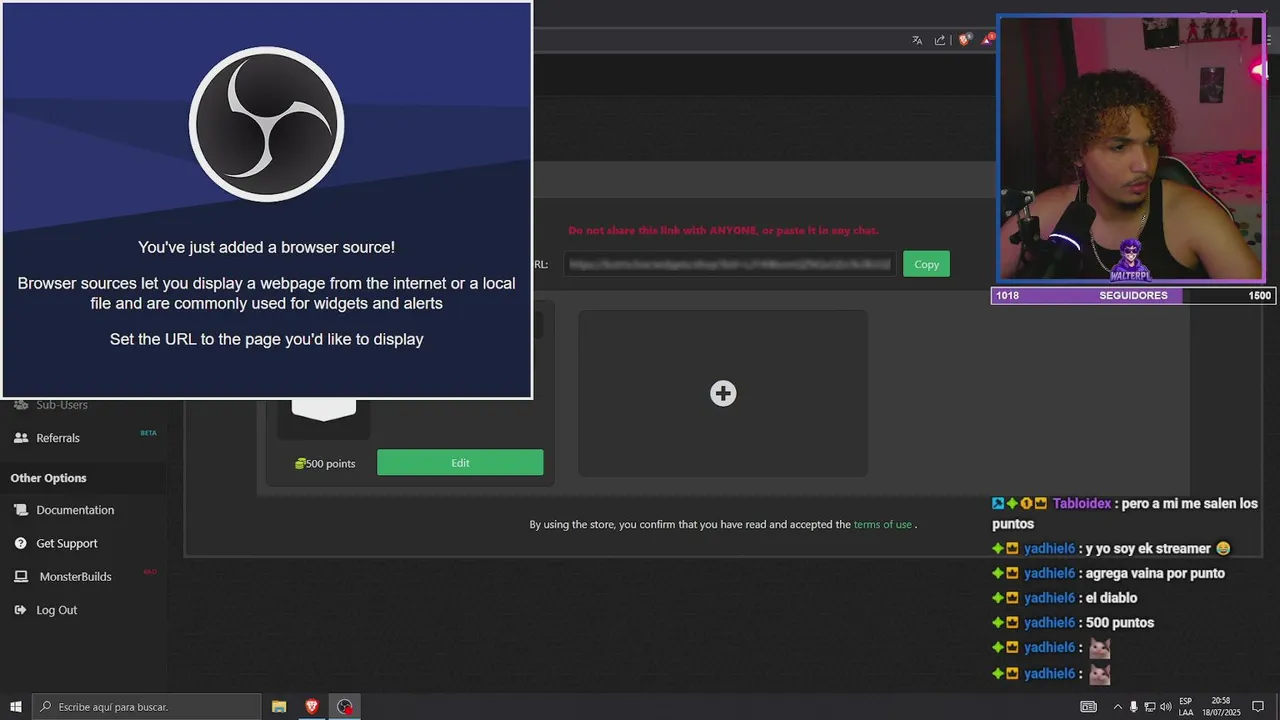Click the green points stack icon by 500 points
This screenshot has height=720, width=1280.
(299, 463)
